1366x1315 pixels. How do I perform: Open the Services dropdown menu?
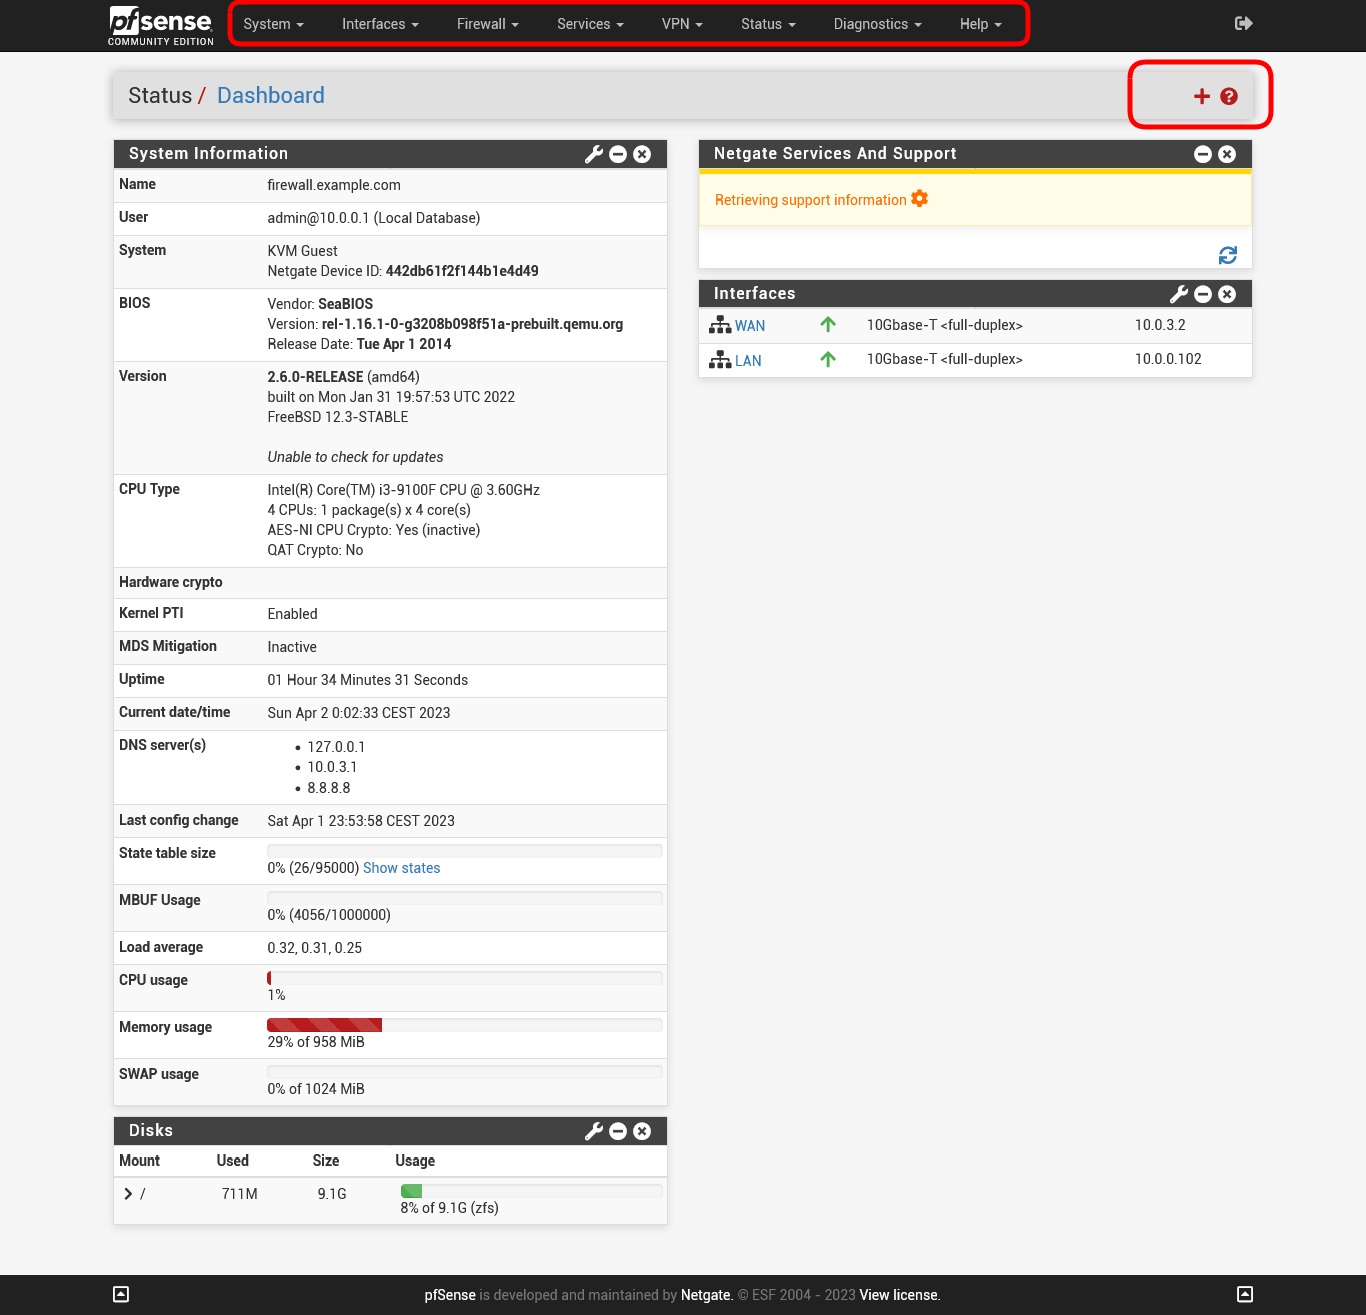click(x=590, y=24)
